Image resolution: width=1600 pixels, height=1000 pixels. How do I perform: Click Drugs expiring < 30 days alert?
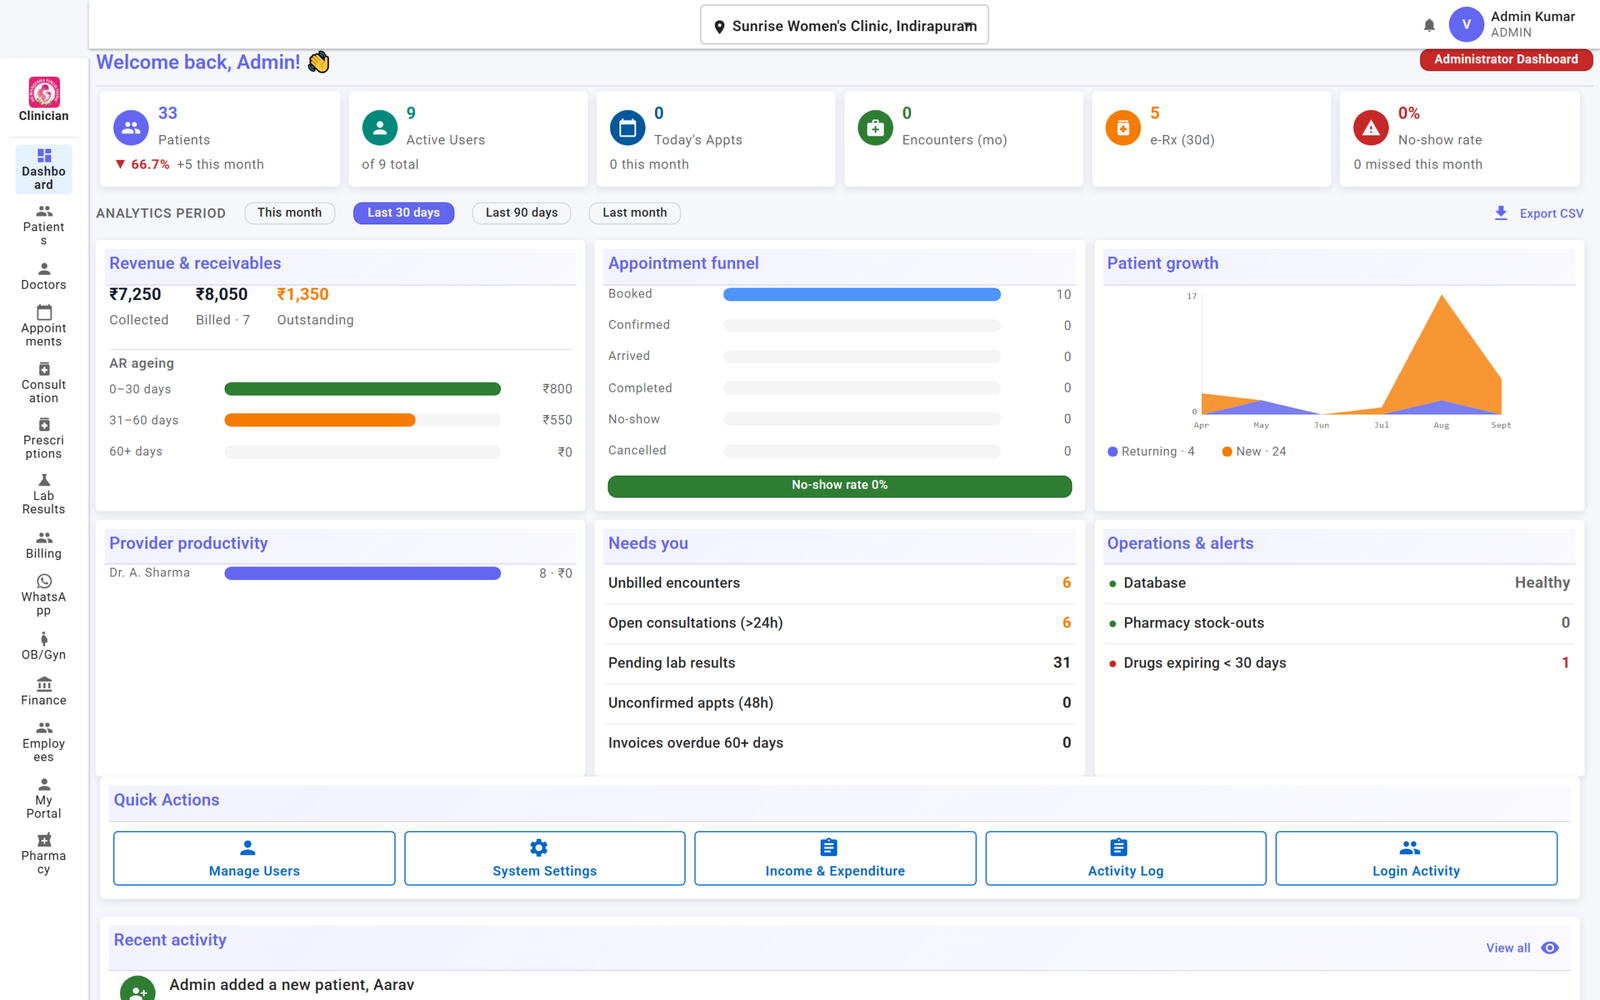click(x=1339, y=663)
